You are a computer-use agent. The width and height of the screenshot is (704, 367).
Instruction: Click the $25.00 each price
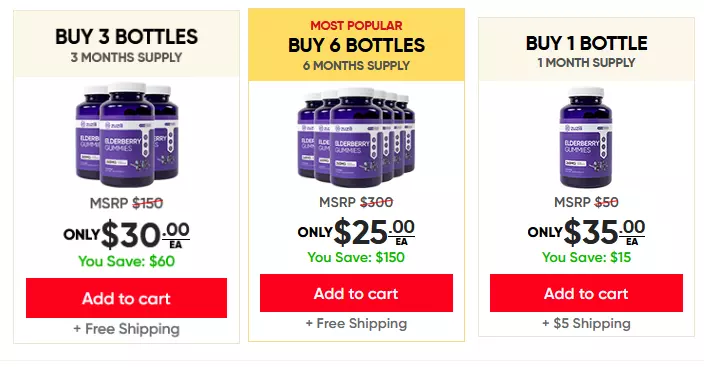pyautogui.click(x=374, y=232)
